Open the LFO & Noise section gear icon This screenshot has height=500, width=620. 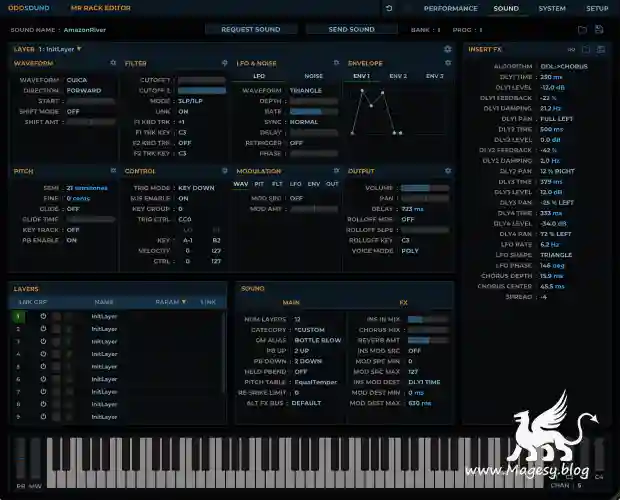click(336, 63)
